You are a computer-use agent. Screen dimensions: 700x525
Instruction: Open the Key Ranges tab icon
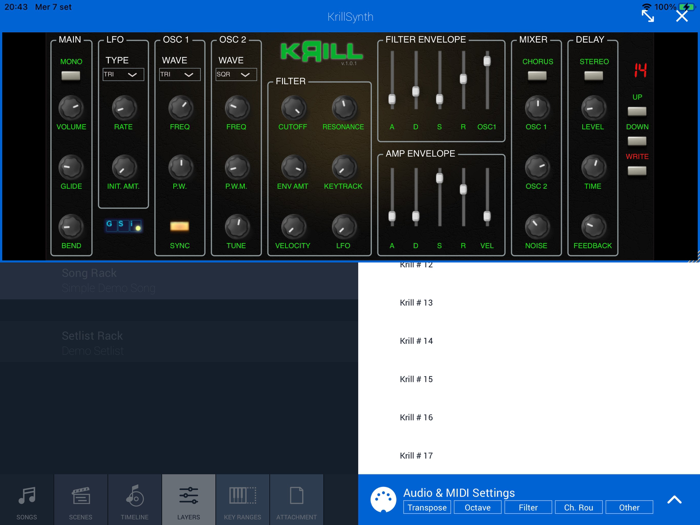coord(242,496)
